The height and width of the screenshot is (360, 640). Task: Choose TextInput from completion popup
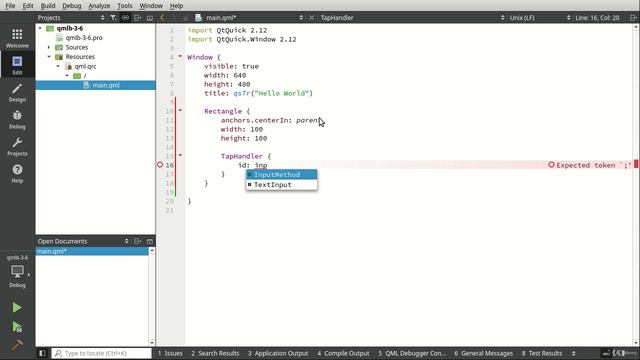click(x=282, y=184)
